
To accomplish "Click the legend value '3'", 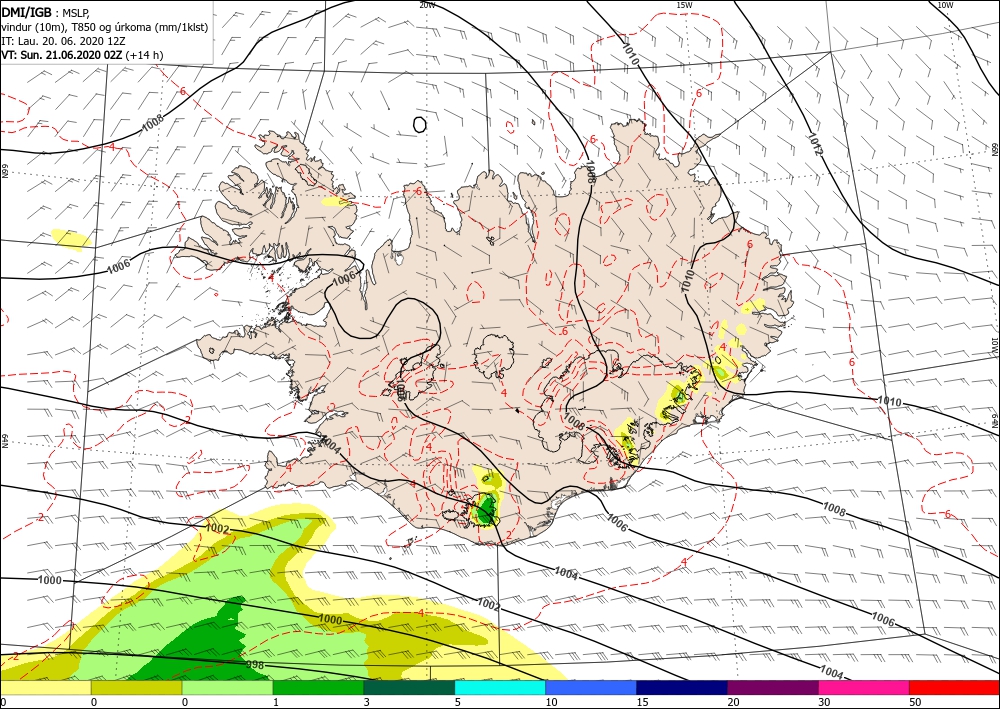I will pyautogui.click(x=367, y=702).
